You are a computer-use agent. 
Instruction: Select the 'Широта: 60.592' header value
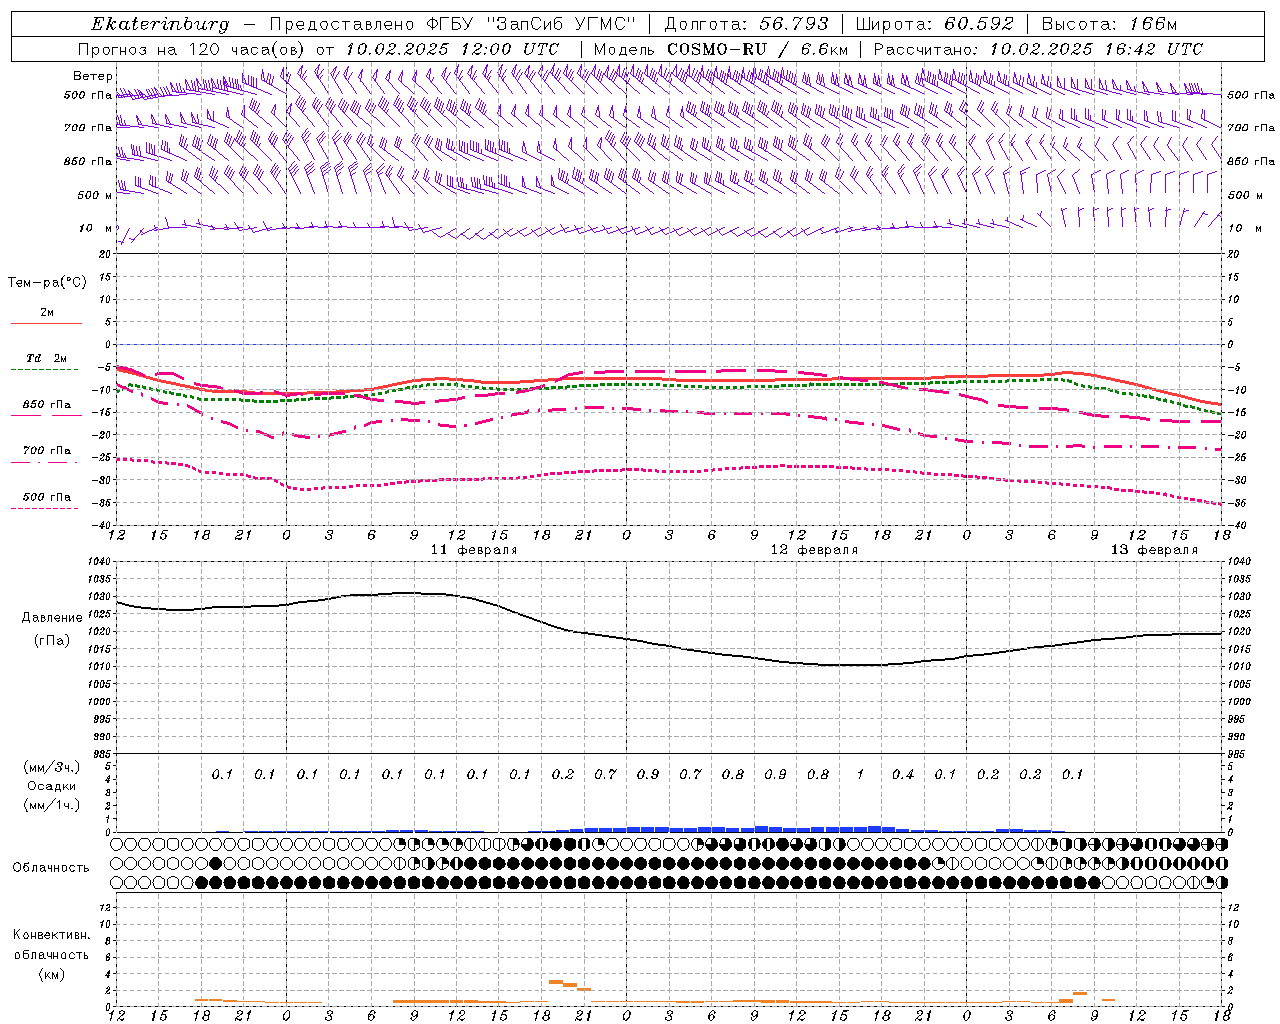(934, 24)
